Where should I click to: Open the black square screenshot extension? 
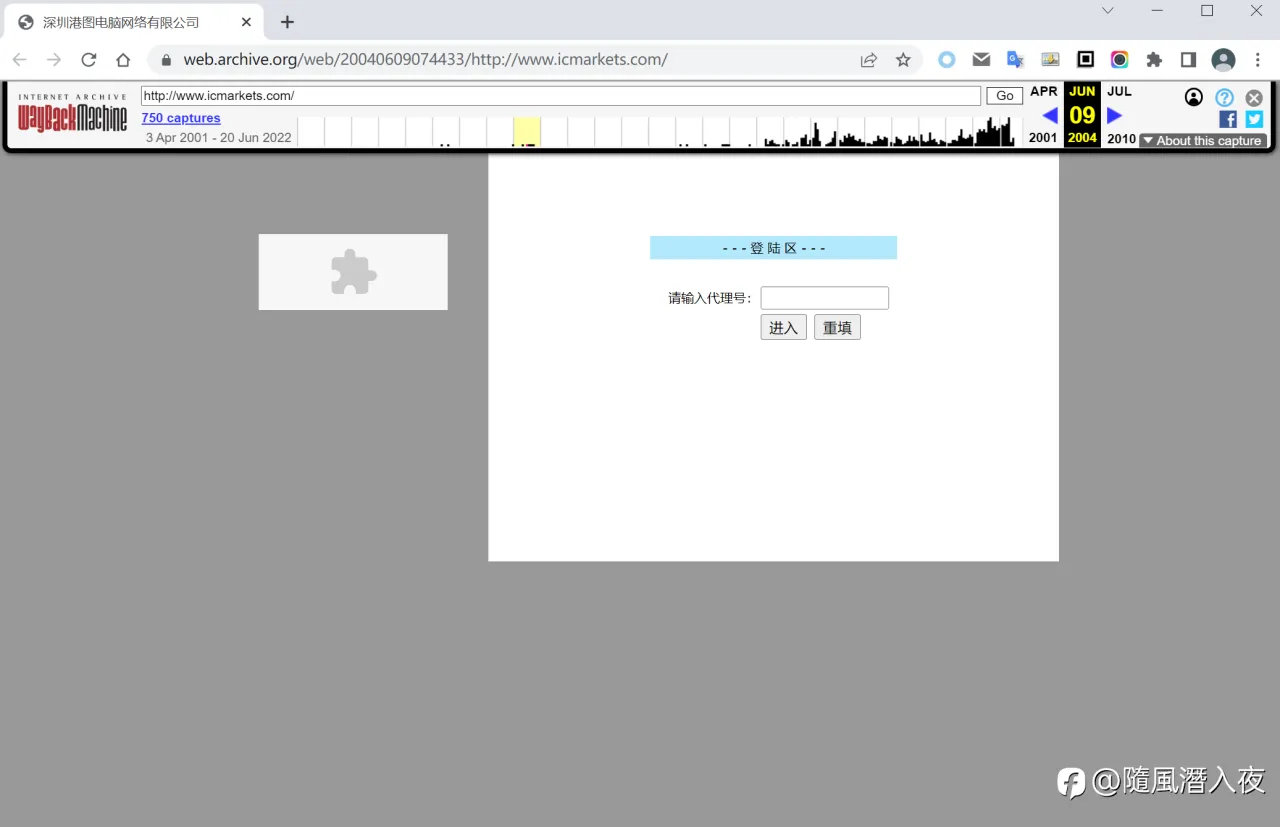[1085, 60]
